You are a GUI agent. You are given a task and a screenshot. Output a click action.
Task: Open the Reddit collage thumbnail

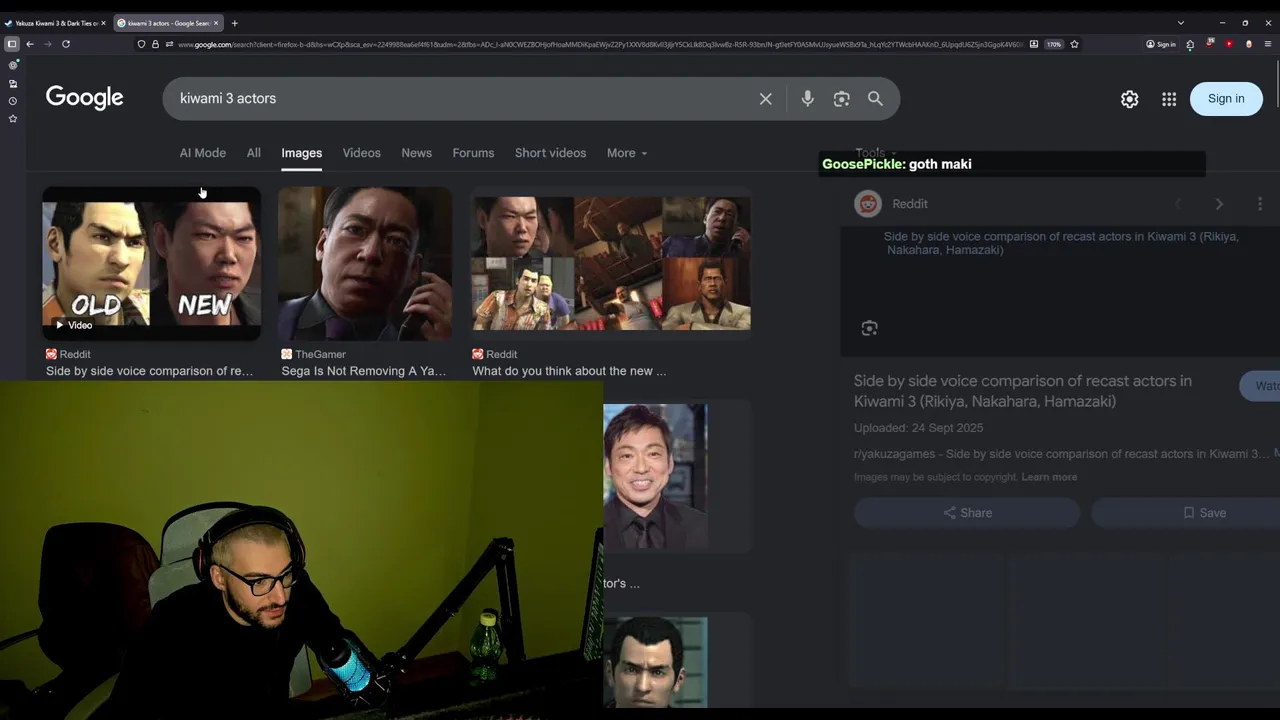[x=611, y=263]
